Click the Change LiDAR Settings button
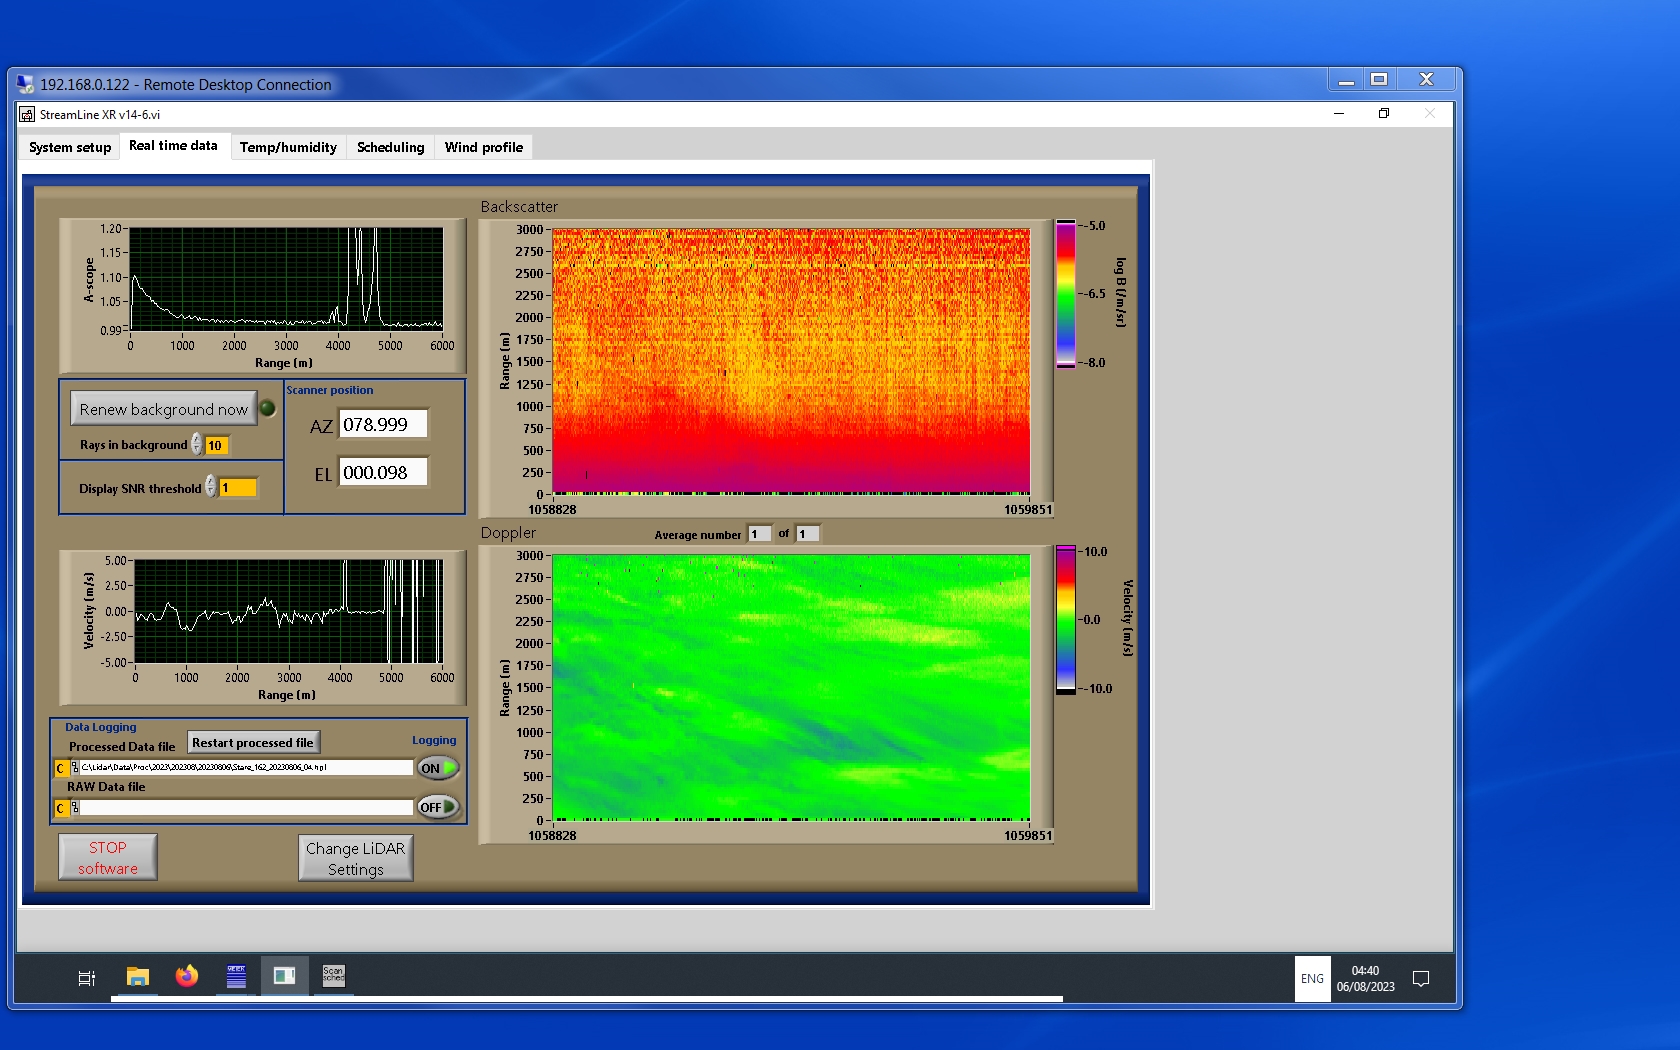1680x1050 pixels. click(355, 858)
